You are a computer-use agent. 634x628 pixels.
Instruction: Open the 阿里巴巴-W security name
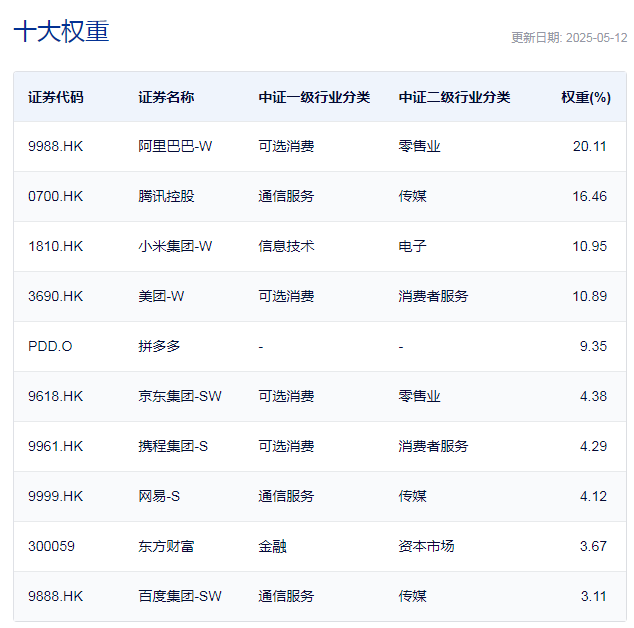[175, 146]
